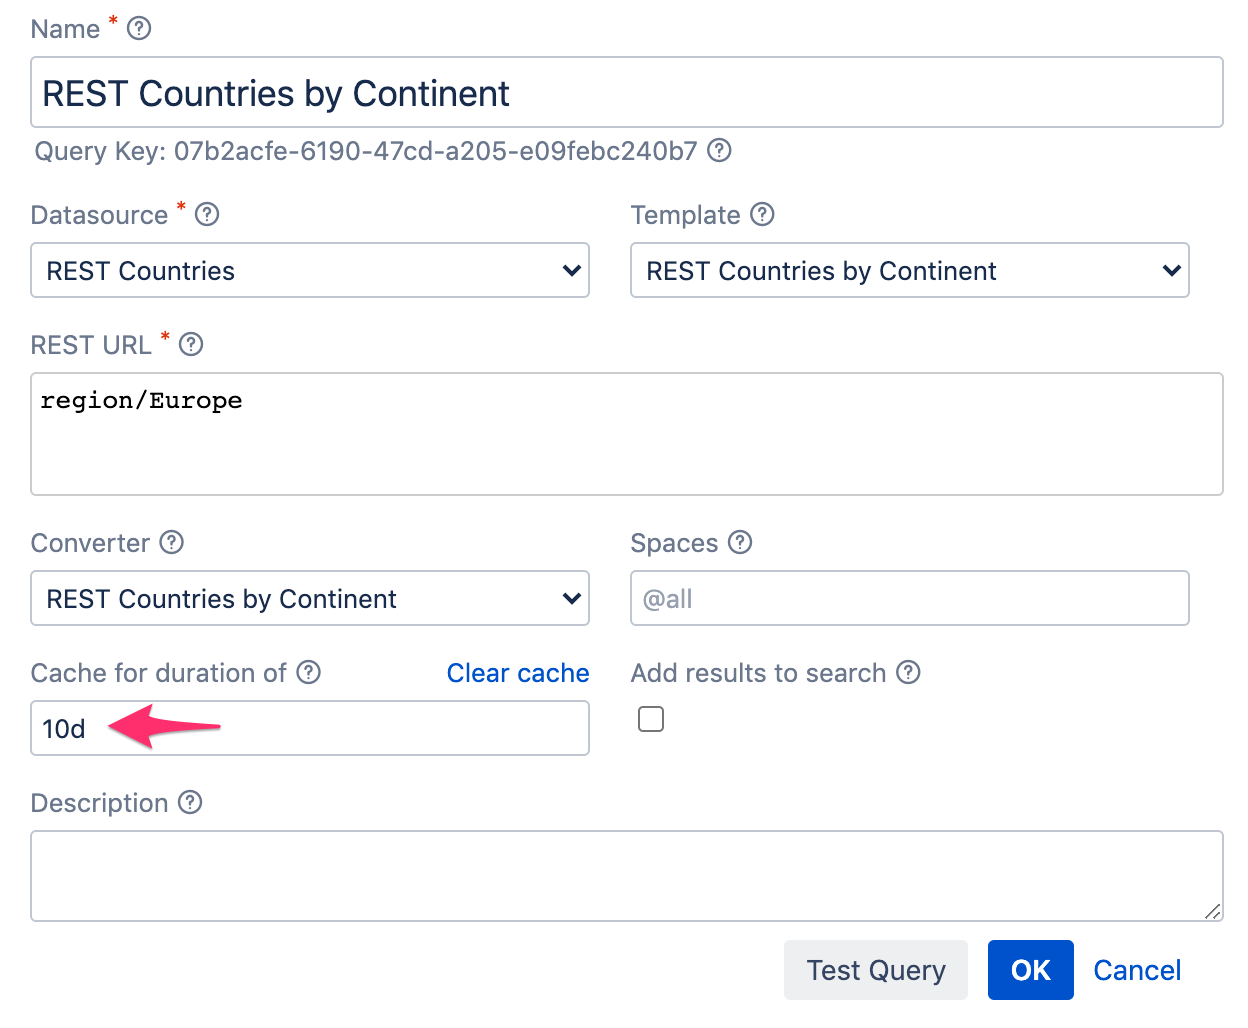Open help for Add results to search

908,672
